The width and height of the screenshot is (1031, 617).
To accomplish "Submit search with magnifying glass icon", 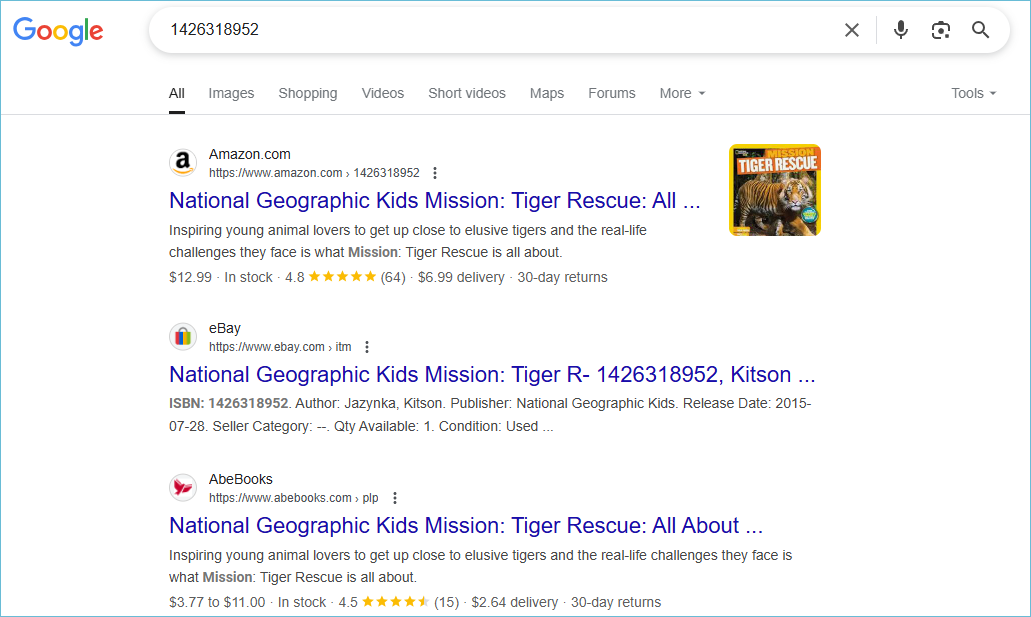I will (980, 30).
